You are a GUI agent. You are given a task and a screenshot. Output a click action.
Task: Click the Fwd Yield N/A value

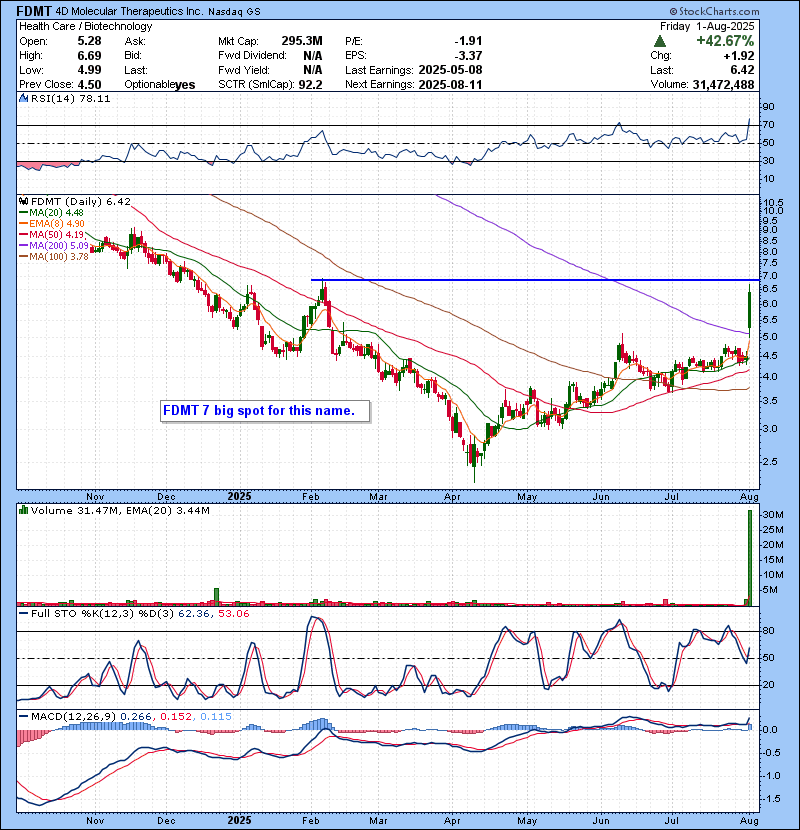(x=313, y=70)
